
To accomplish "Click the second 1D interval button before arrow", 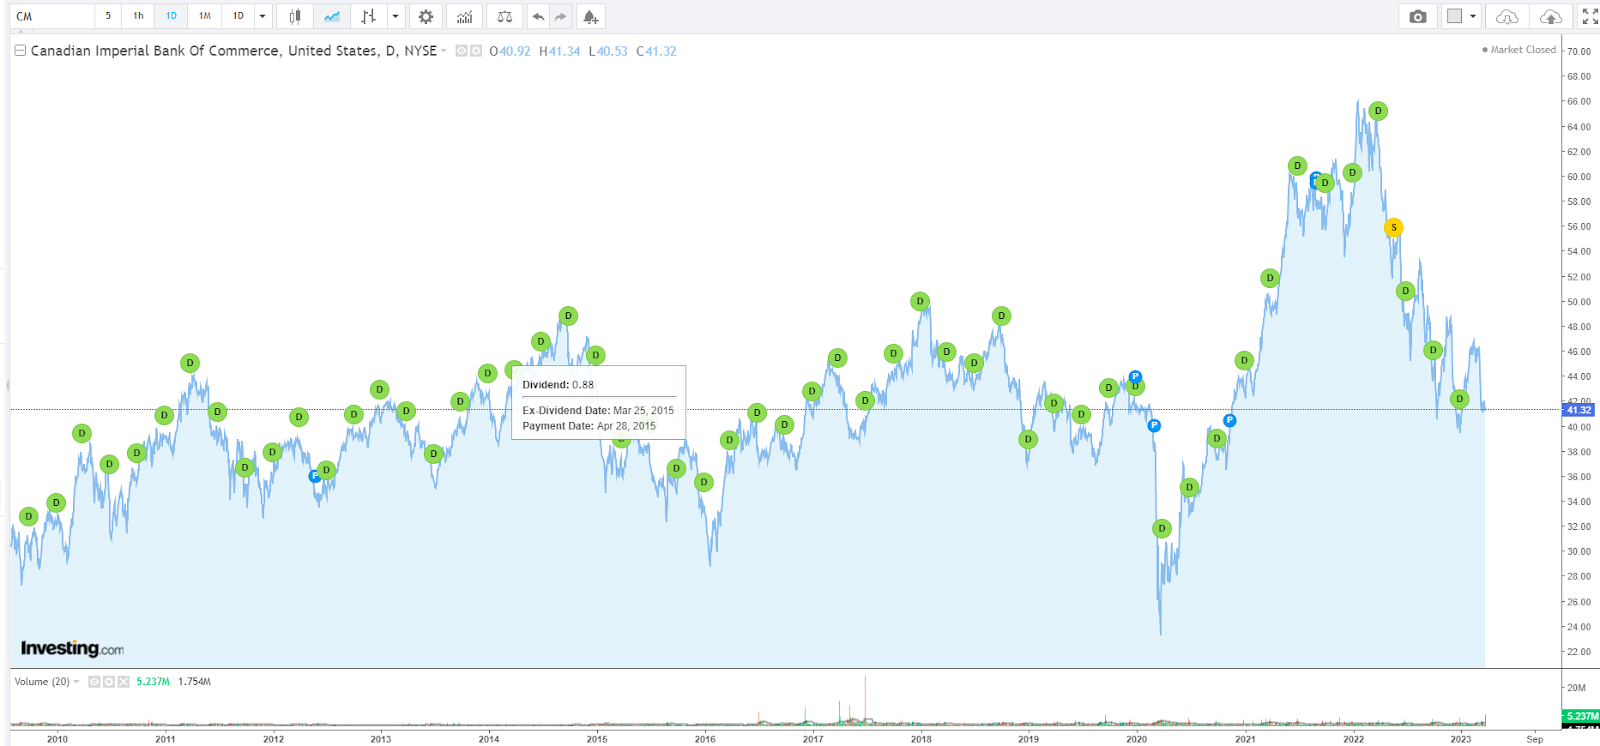I will coord(238,16).
